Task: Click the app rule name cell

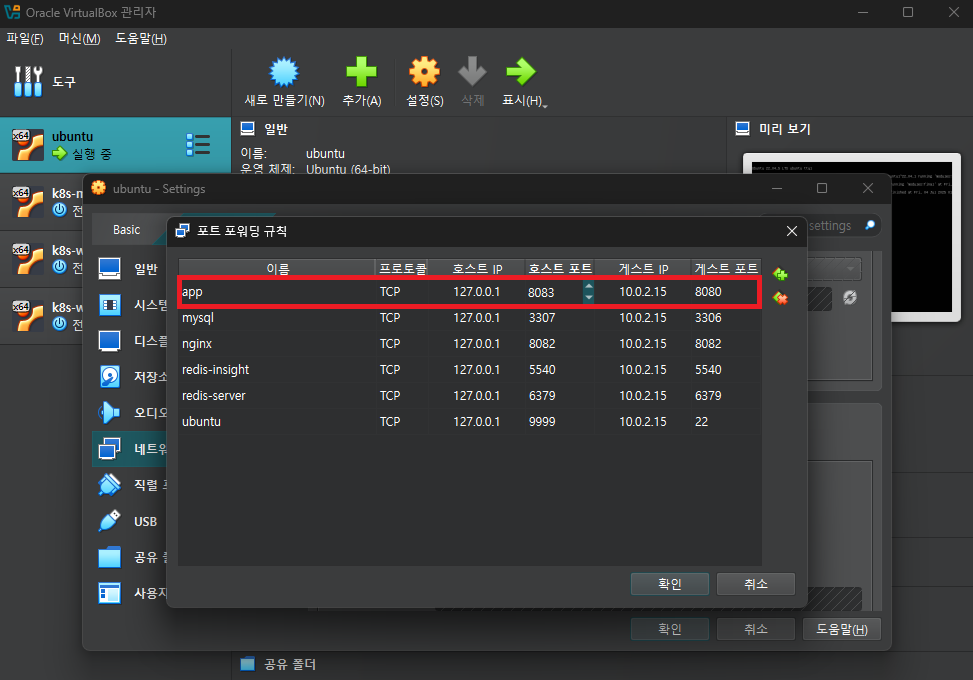Action: coord(277,292)
